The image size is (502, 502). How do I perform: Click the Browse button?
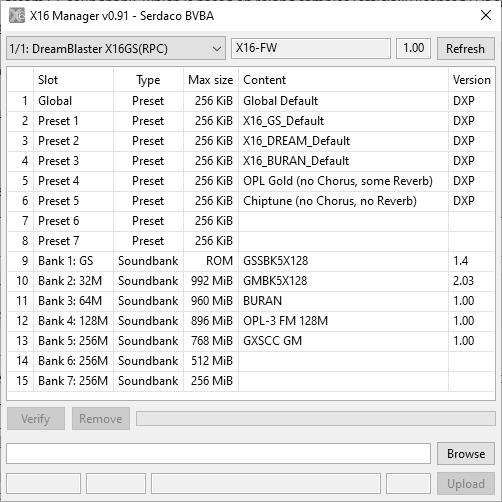click(466, 454)
